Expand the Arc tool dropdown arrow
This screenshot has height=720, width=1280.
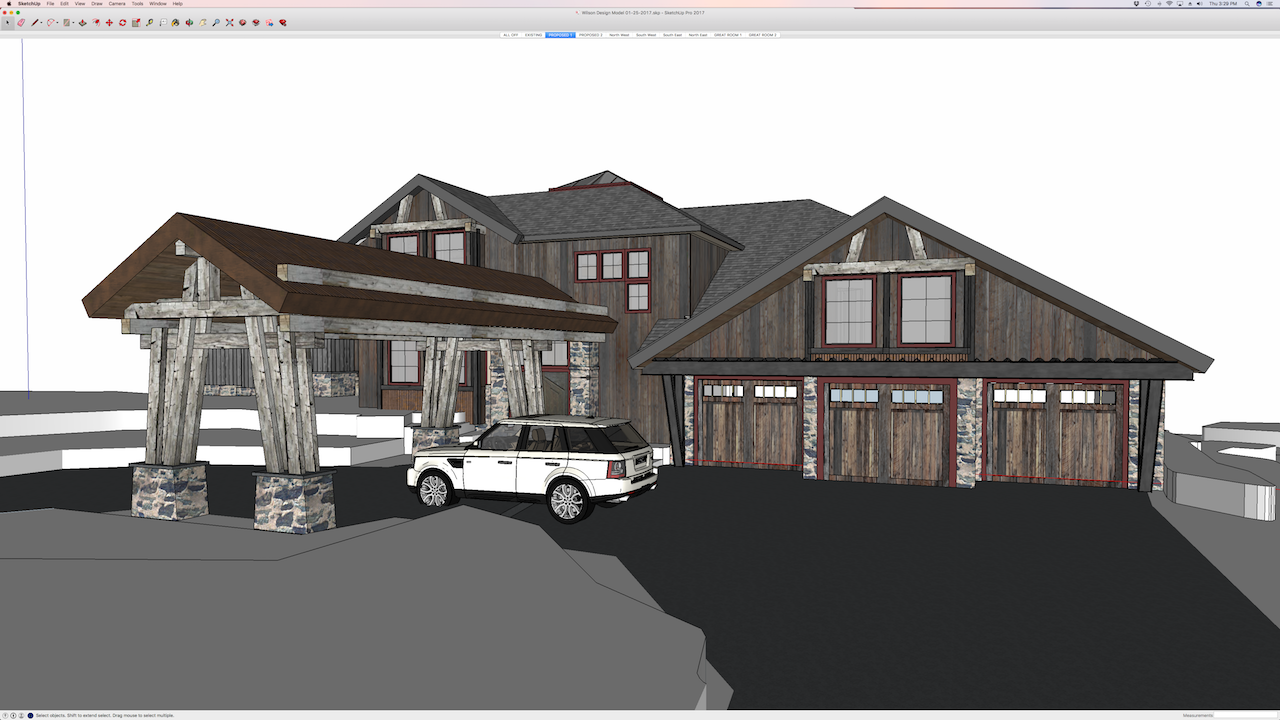point(58,23)
